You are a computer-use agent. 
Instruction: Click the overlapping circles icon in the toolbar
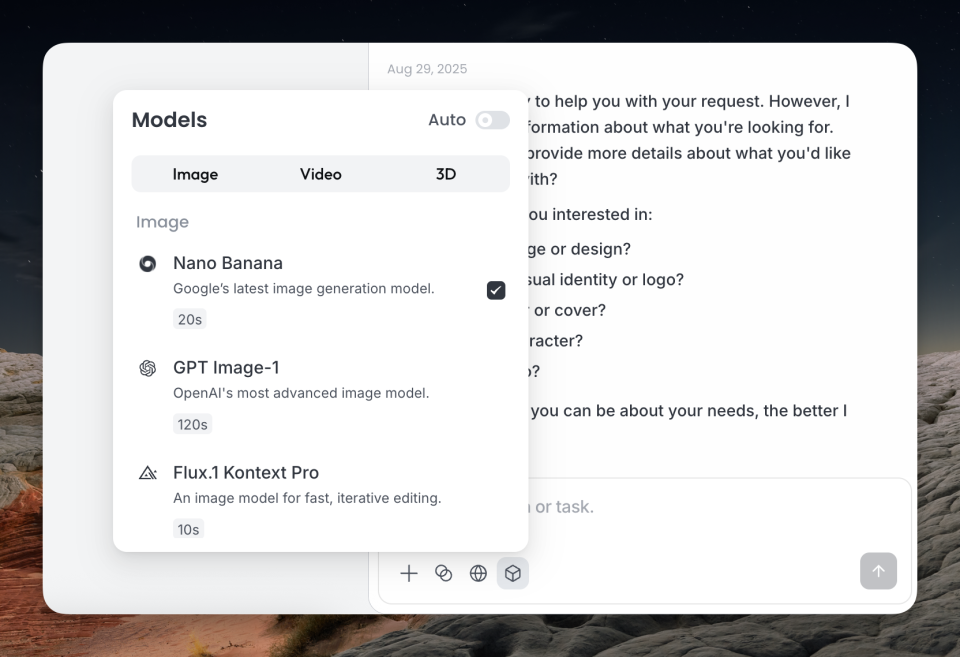pos(444,573)
